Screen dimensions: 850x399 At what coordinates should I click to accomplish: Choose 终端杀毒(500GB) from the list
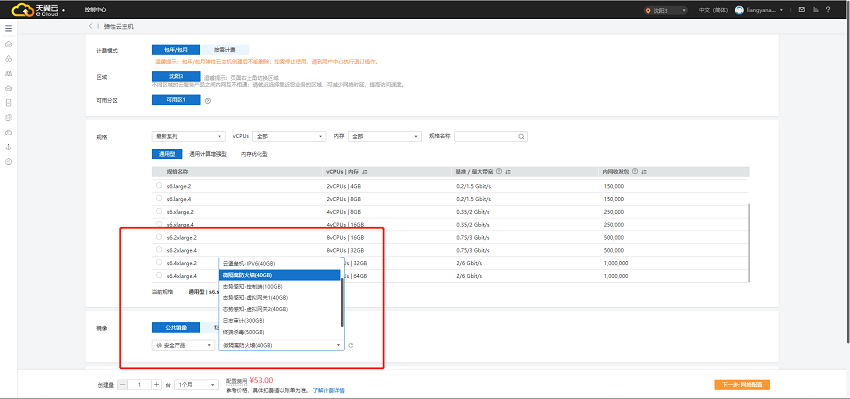280,332
